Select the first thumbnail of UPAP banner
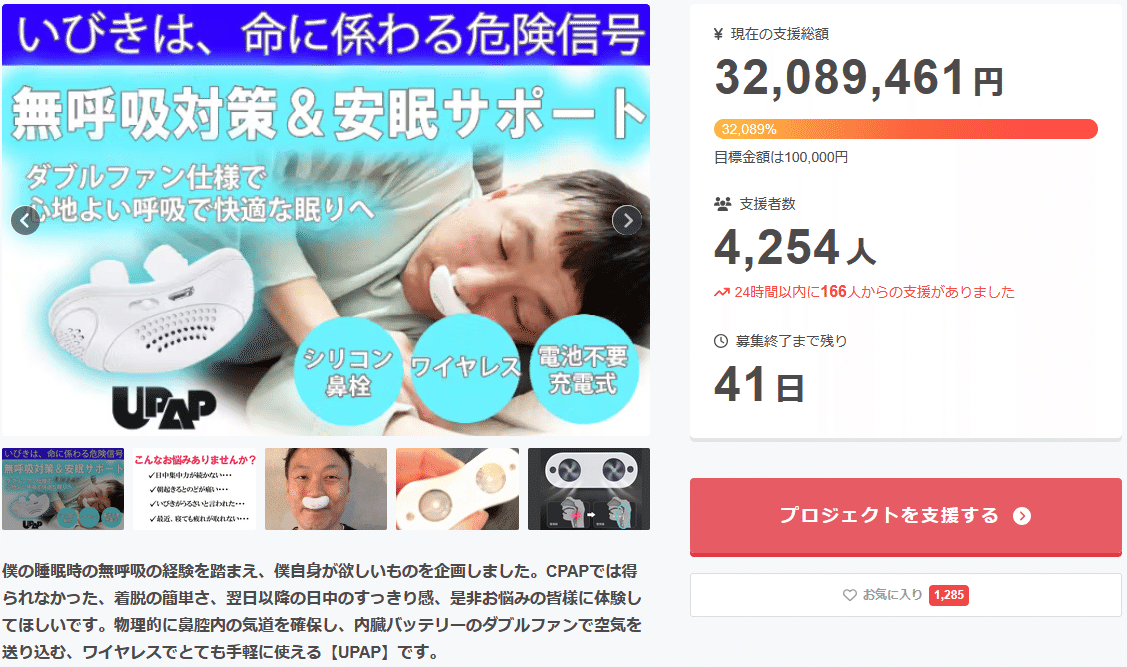Viewport: 1127px width, 667px height. tap(63, 489)
